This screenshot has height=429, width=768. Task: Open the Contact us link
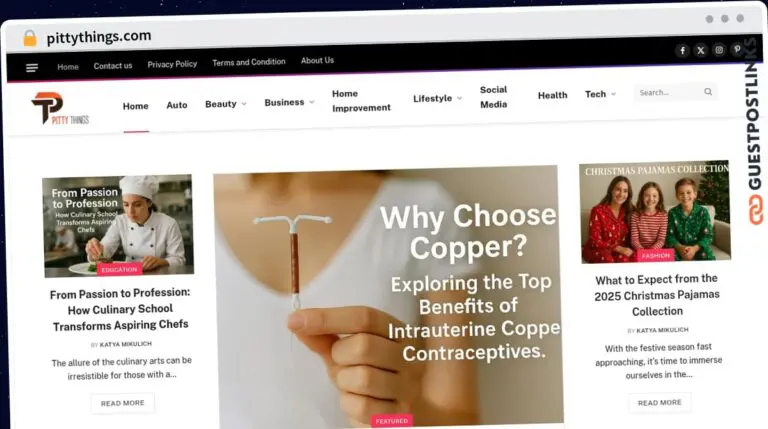pos(113,66)
